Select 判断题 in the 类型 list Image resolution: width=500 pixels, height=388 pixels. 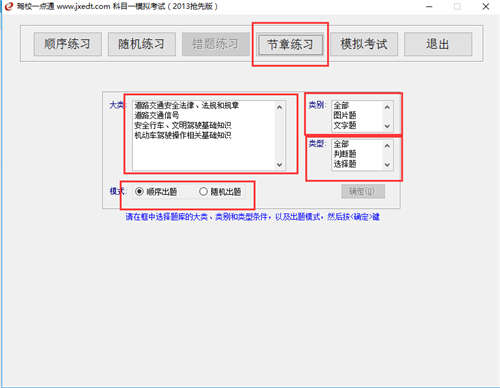coord(345,154)
